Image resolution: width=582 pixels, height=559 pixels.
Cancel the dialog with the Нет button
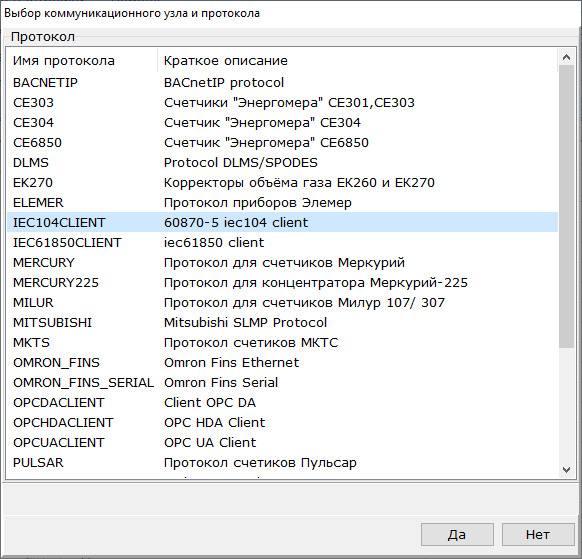click(538, 534)
